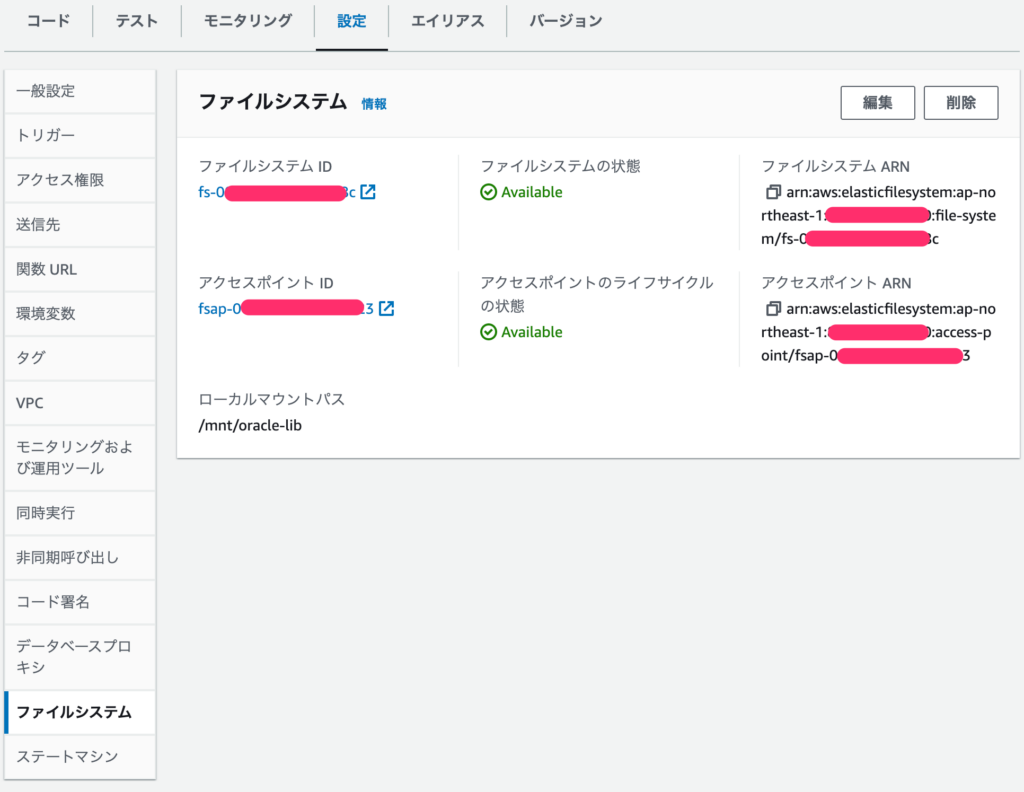Click the ファイルシステム panel heading
This screenshot has height=792, width=1024.
coord(273,102)
